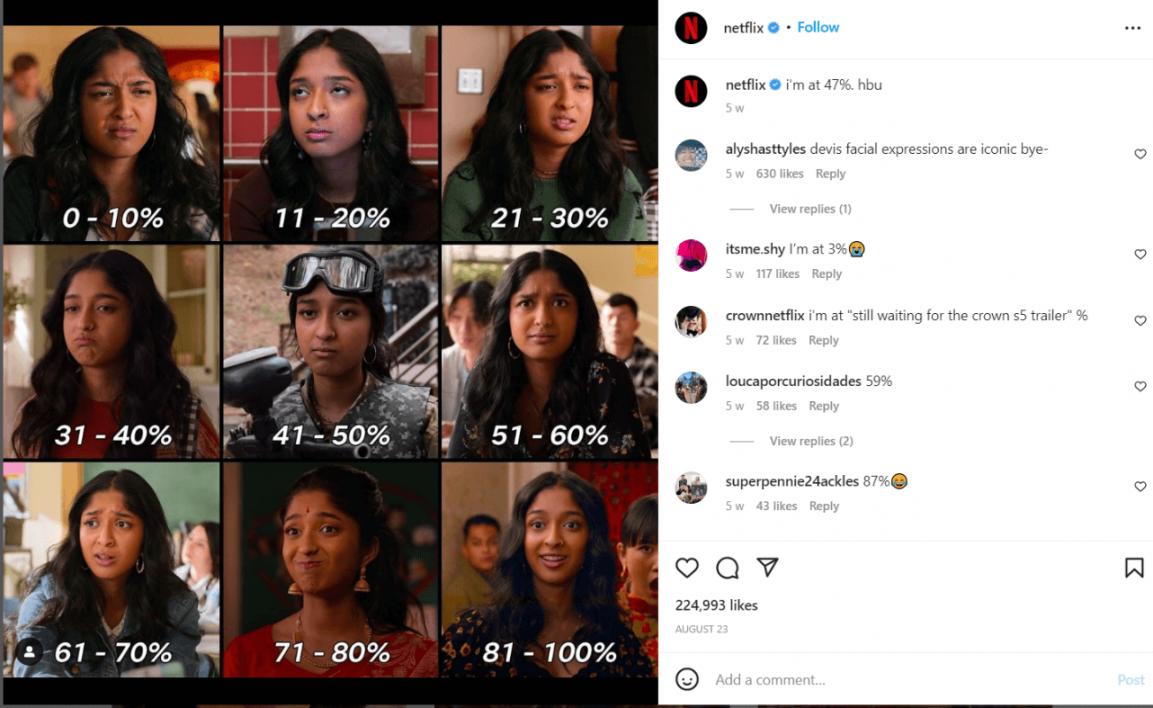Open the comment bubble icon

pos(727,568)
